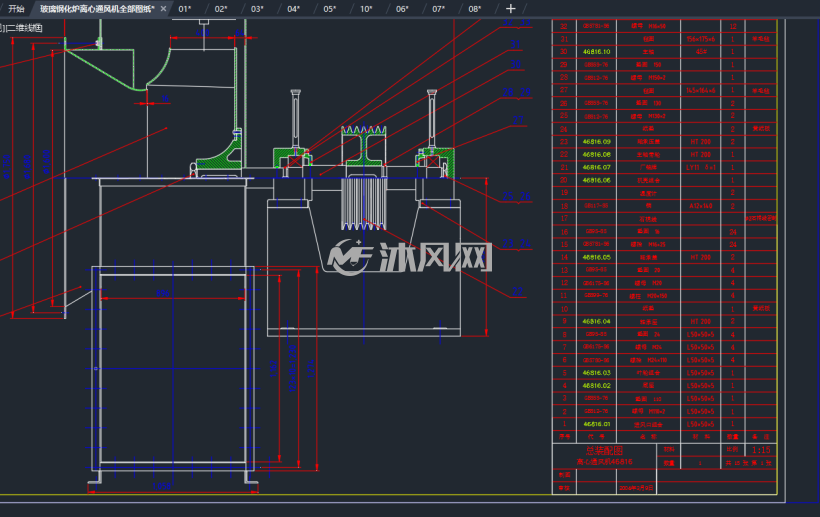Viewport: 820px width, 517px height.
Task: Click the 二维线框 visual style label
Action: (x=25, y=28)
